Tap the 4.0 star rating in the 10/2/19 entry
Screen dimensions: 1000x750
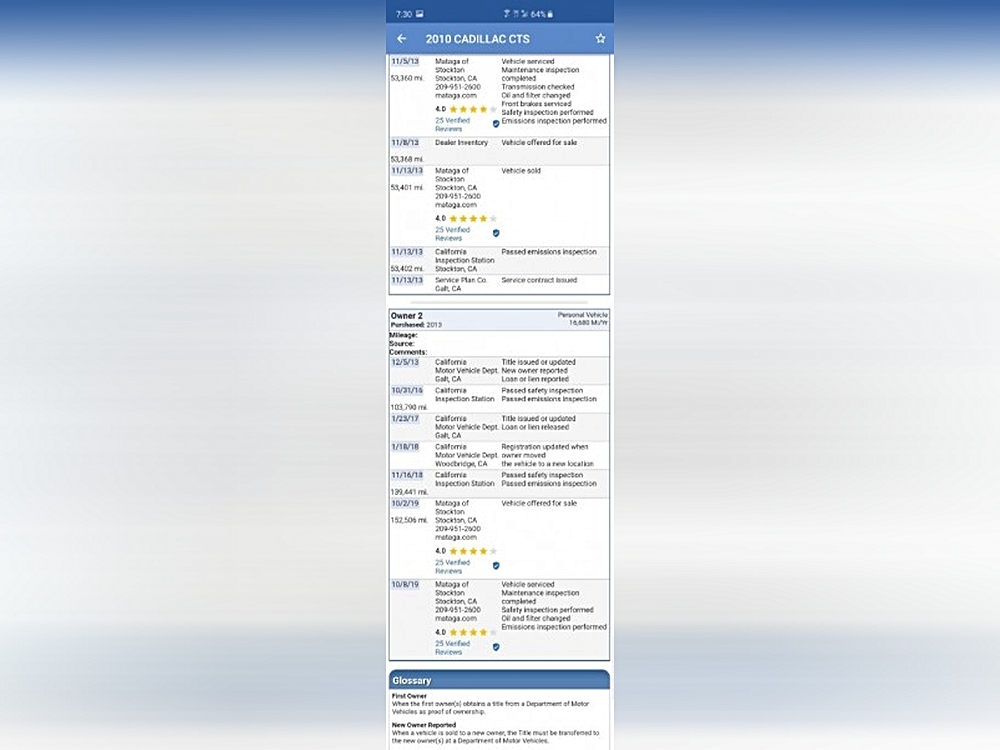[465, 551]
